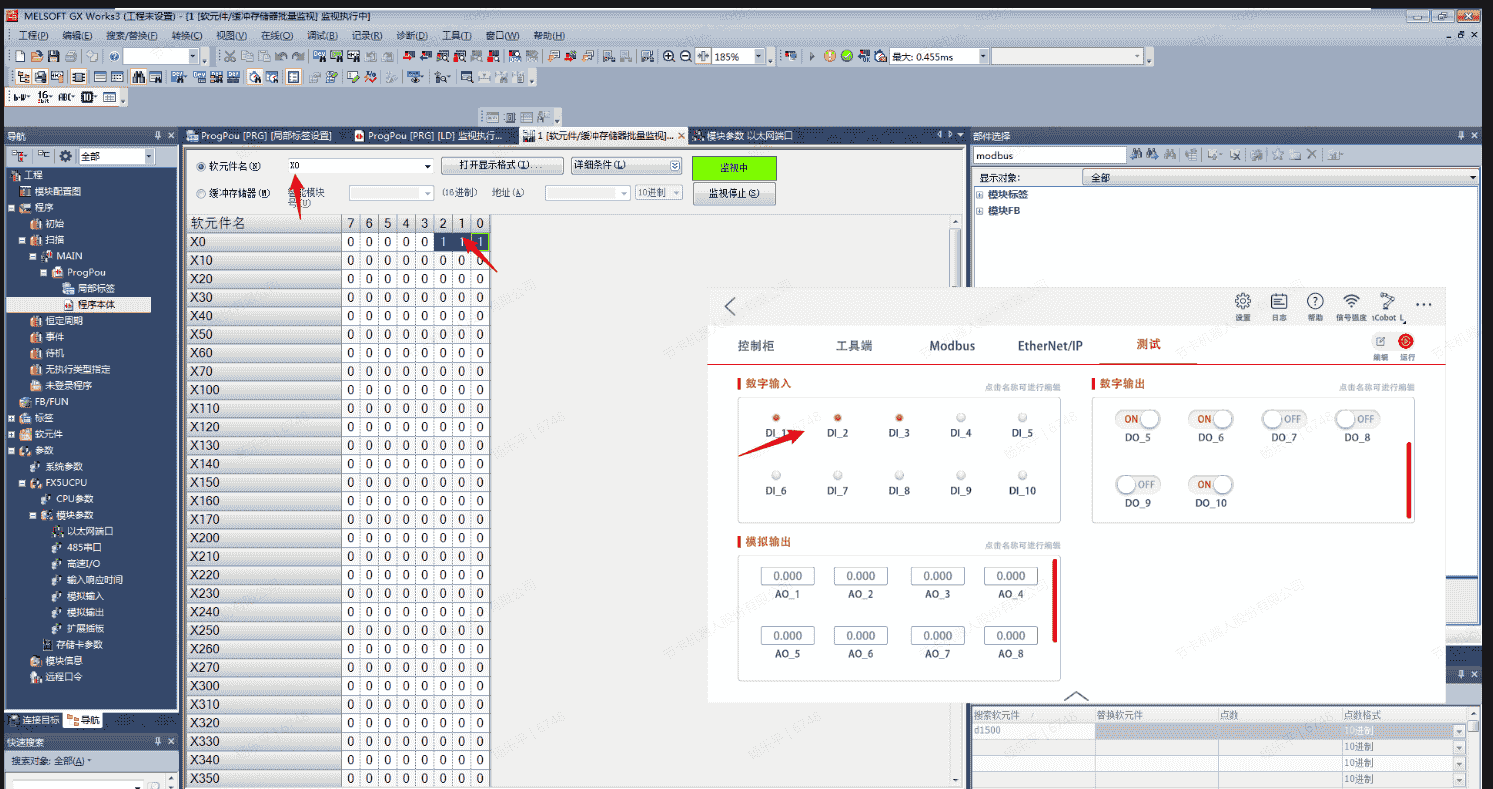Turn on the DO_7 output switch
The image size is (1493, 789).
pos(1284,419)
